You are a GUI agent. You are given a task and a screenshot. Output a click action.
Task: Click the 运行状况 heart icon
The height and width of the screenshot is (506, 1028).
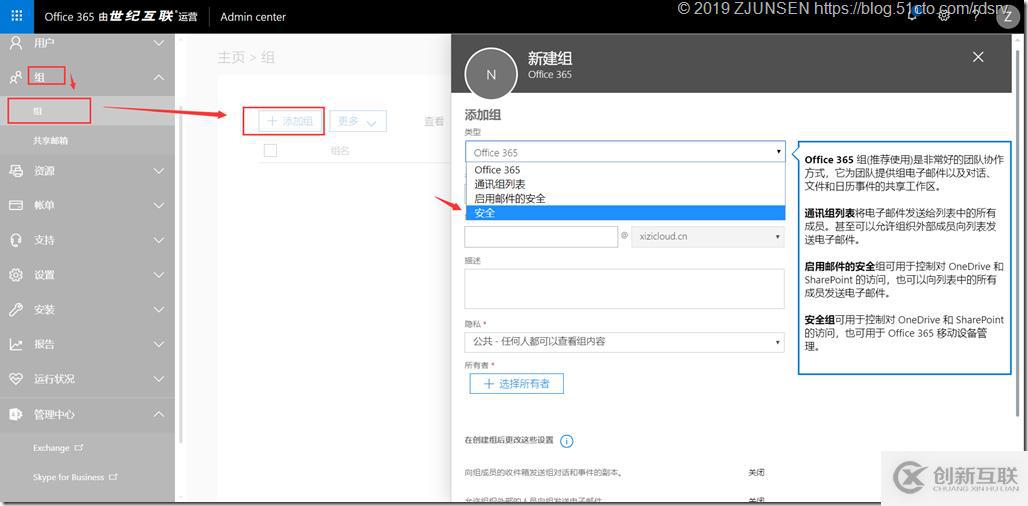click(x=16, y=379)
